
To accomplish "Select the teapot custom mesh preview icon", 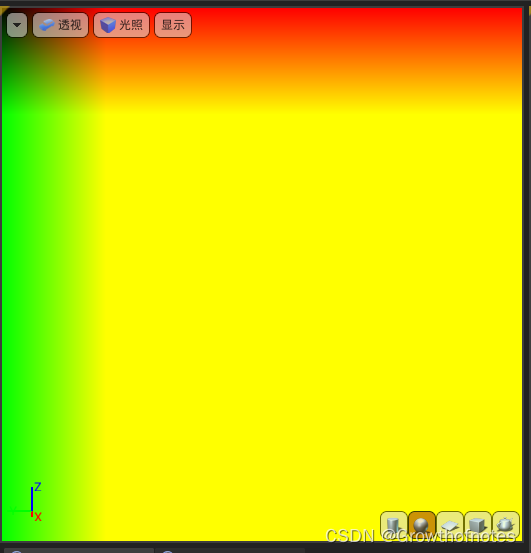I will click(x=506, y=525).
